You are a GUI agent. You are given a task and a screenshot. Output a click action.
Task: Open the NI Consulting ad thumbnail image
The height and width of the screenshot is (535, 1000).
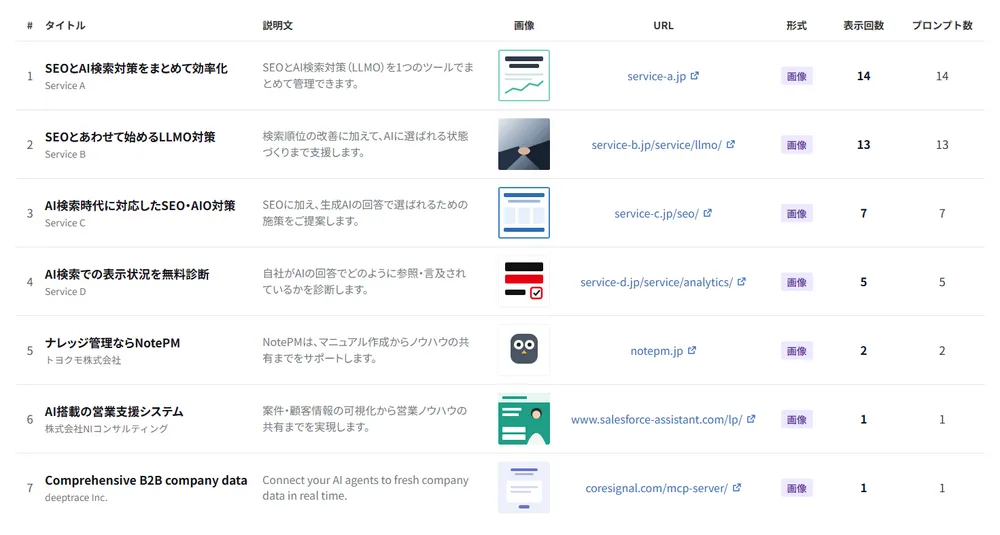(524, 419)
